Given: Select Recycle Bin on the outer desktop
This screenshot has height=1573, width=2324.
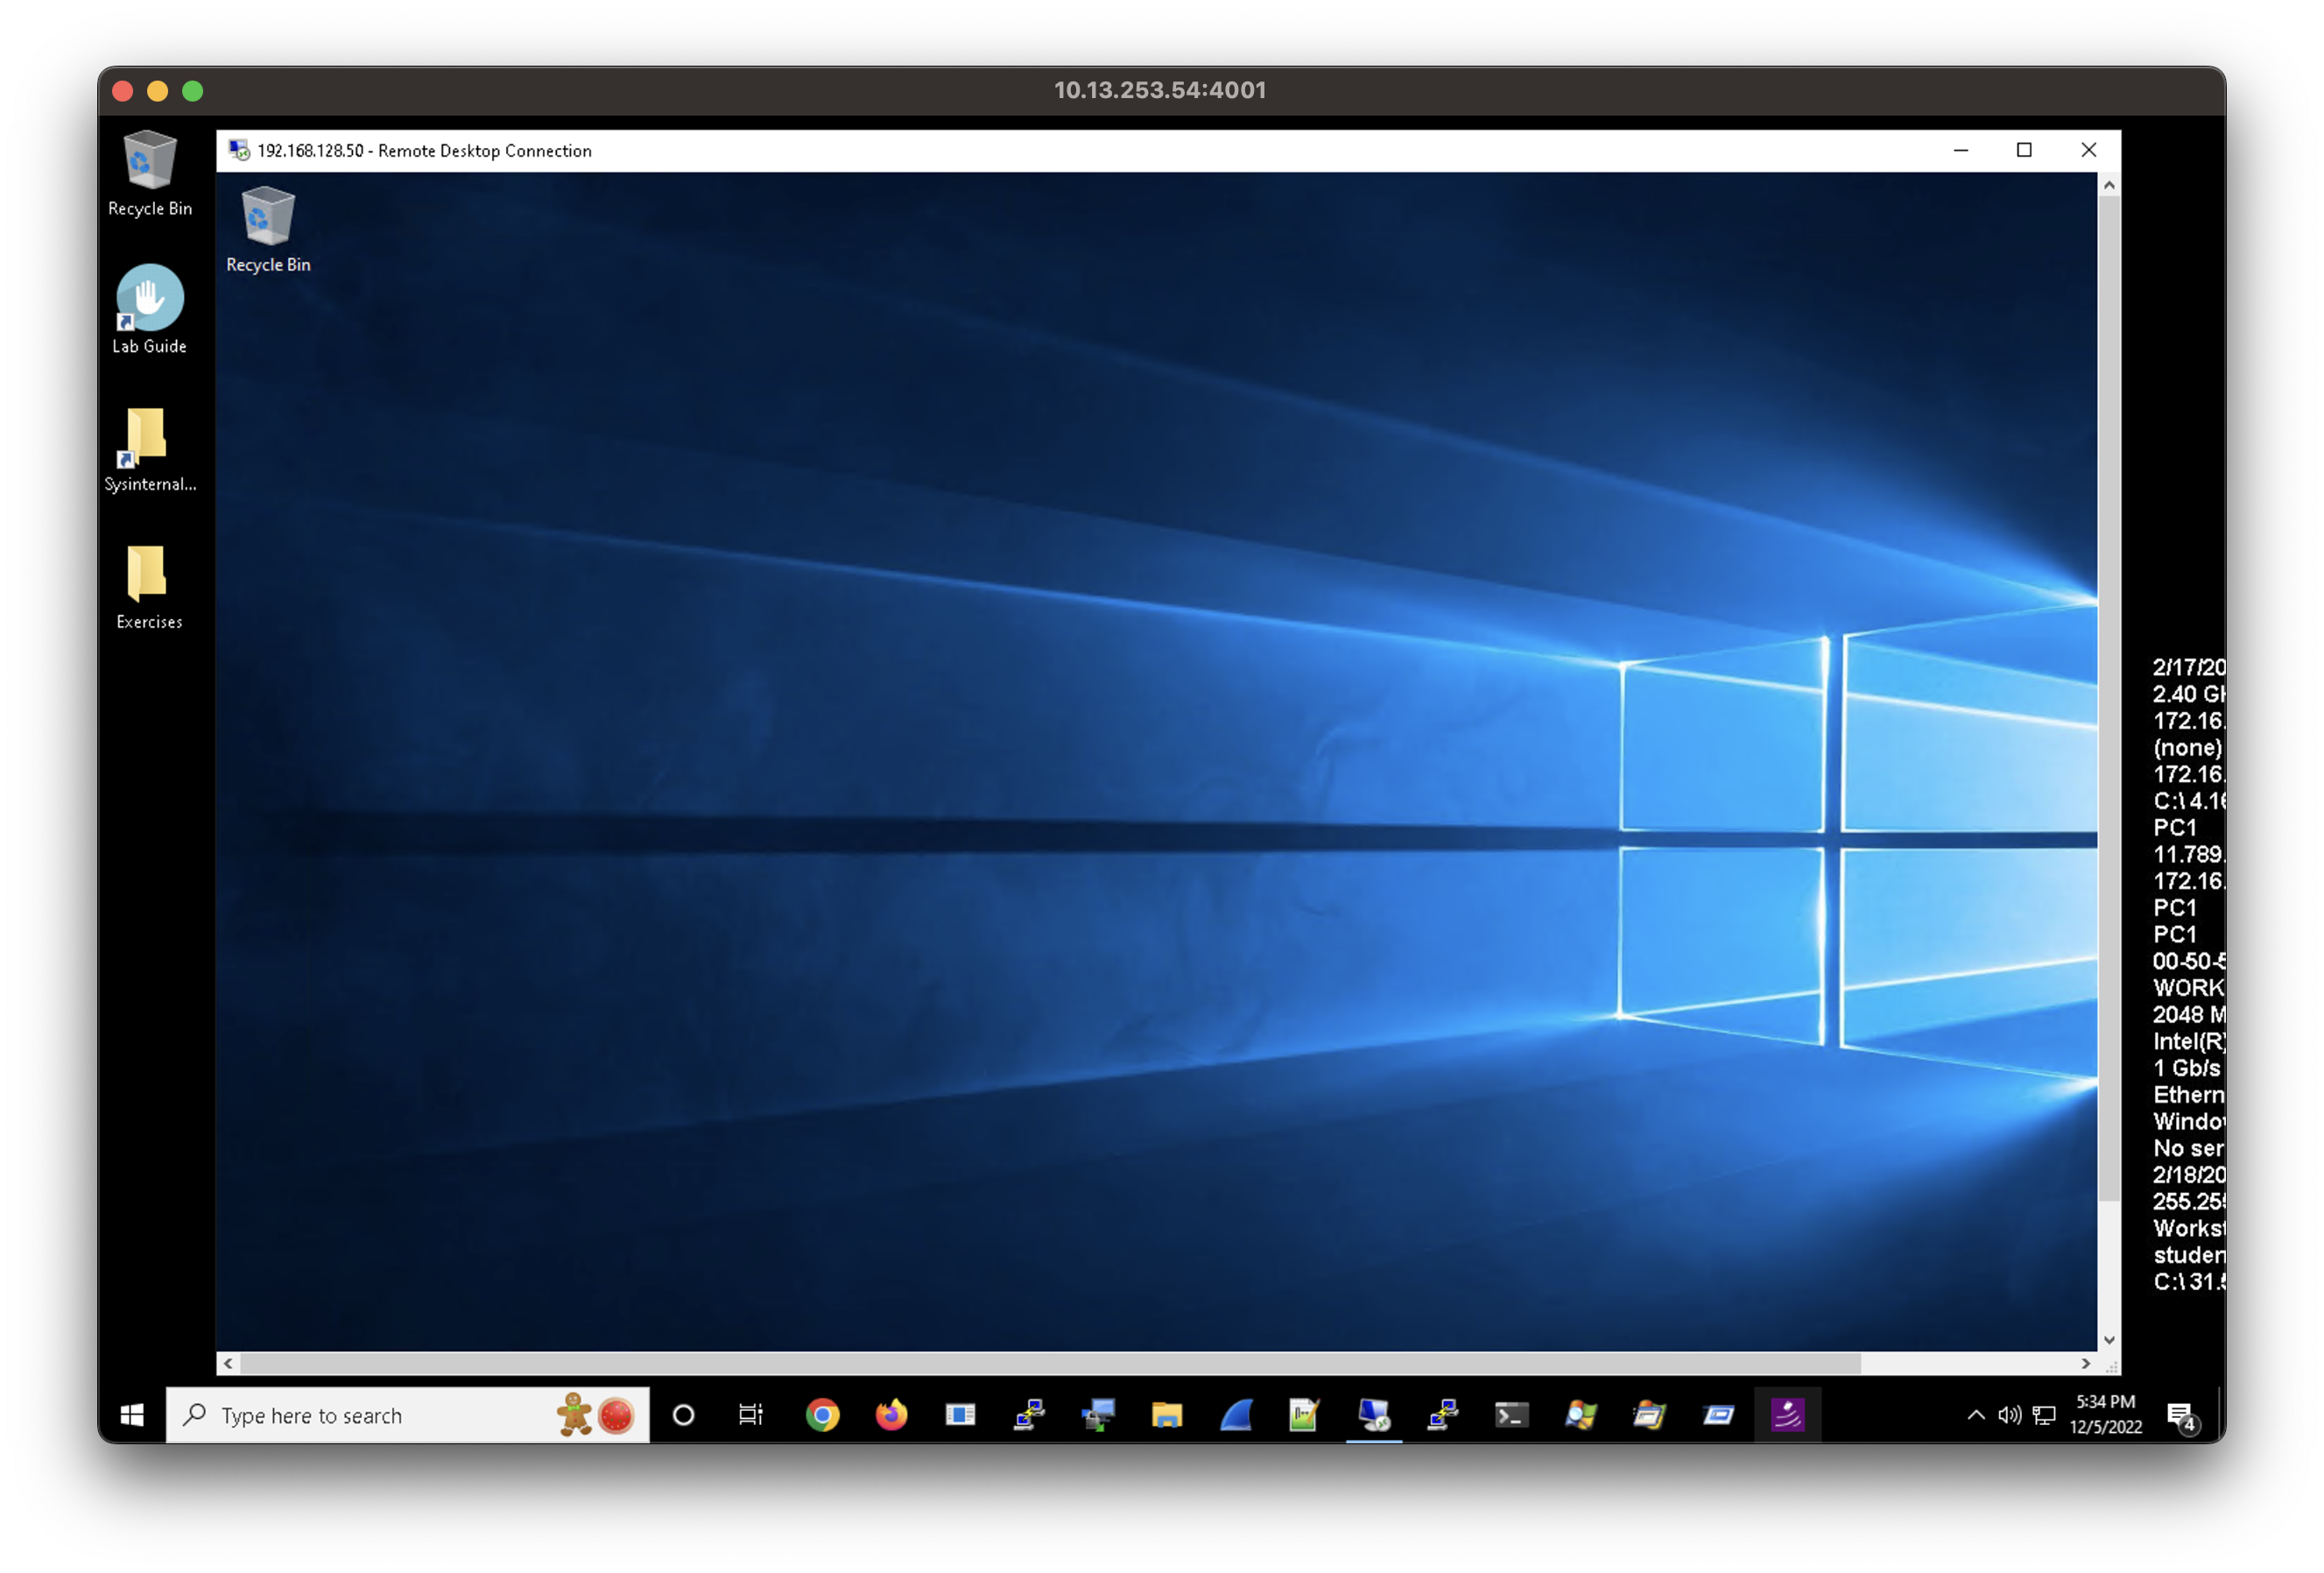Looking at the screenshot, I should (150, 174).
